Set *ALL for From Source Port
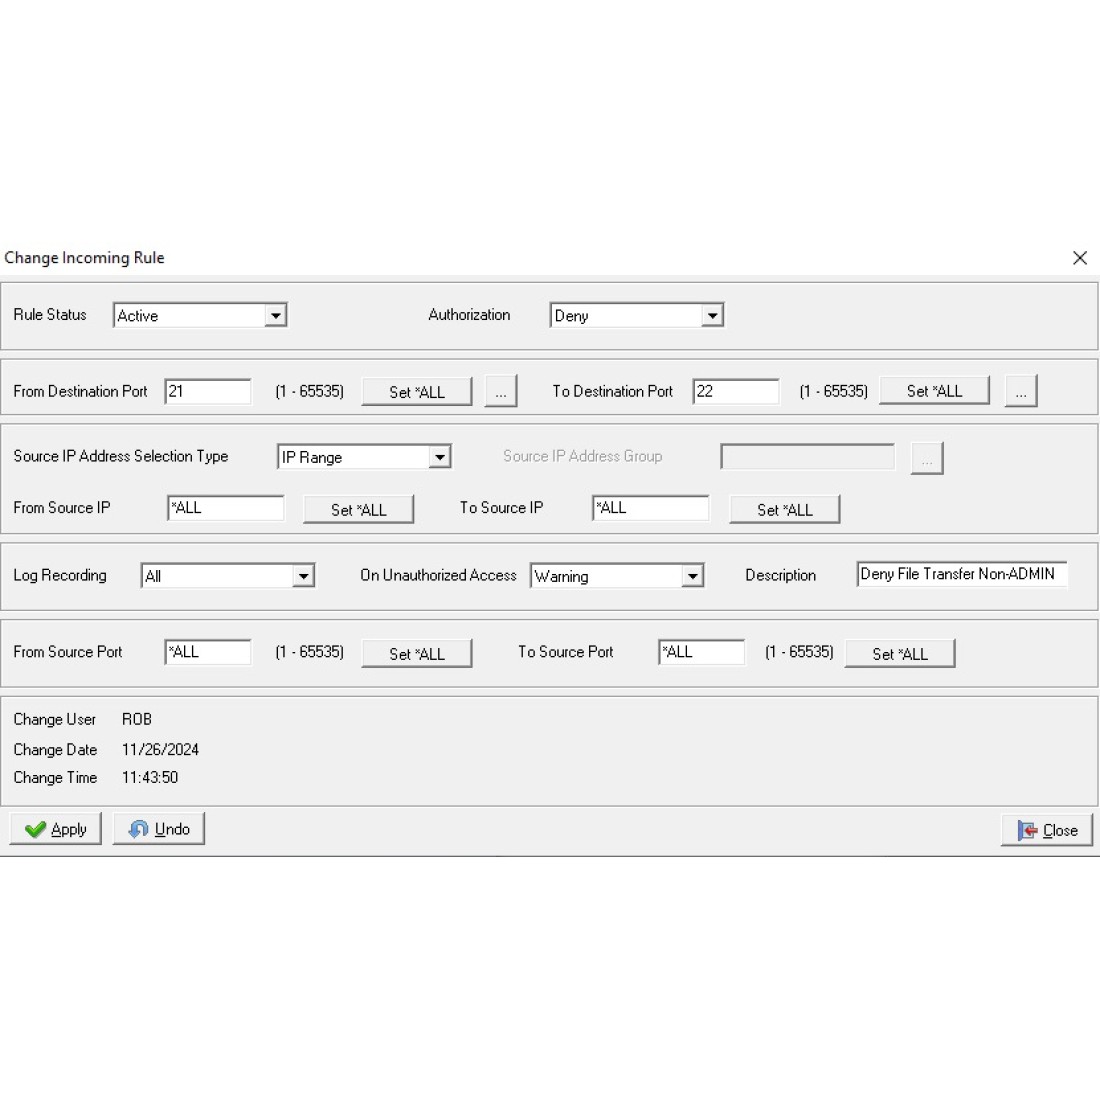The height and width of the screenshot is (1100, 1100). (417, 654)
